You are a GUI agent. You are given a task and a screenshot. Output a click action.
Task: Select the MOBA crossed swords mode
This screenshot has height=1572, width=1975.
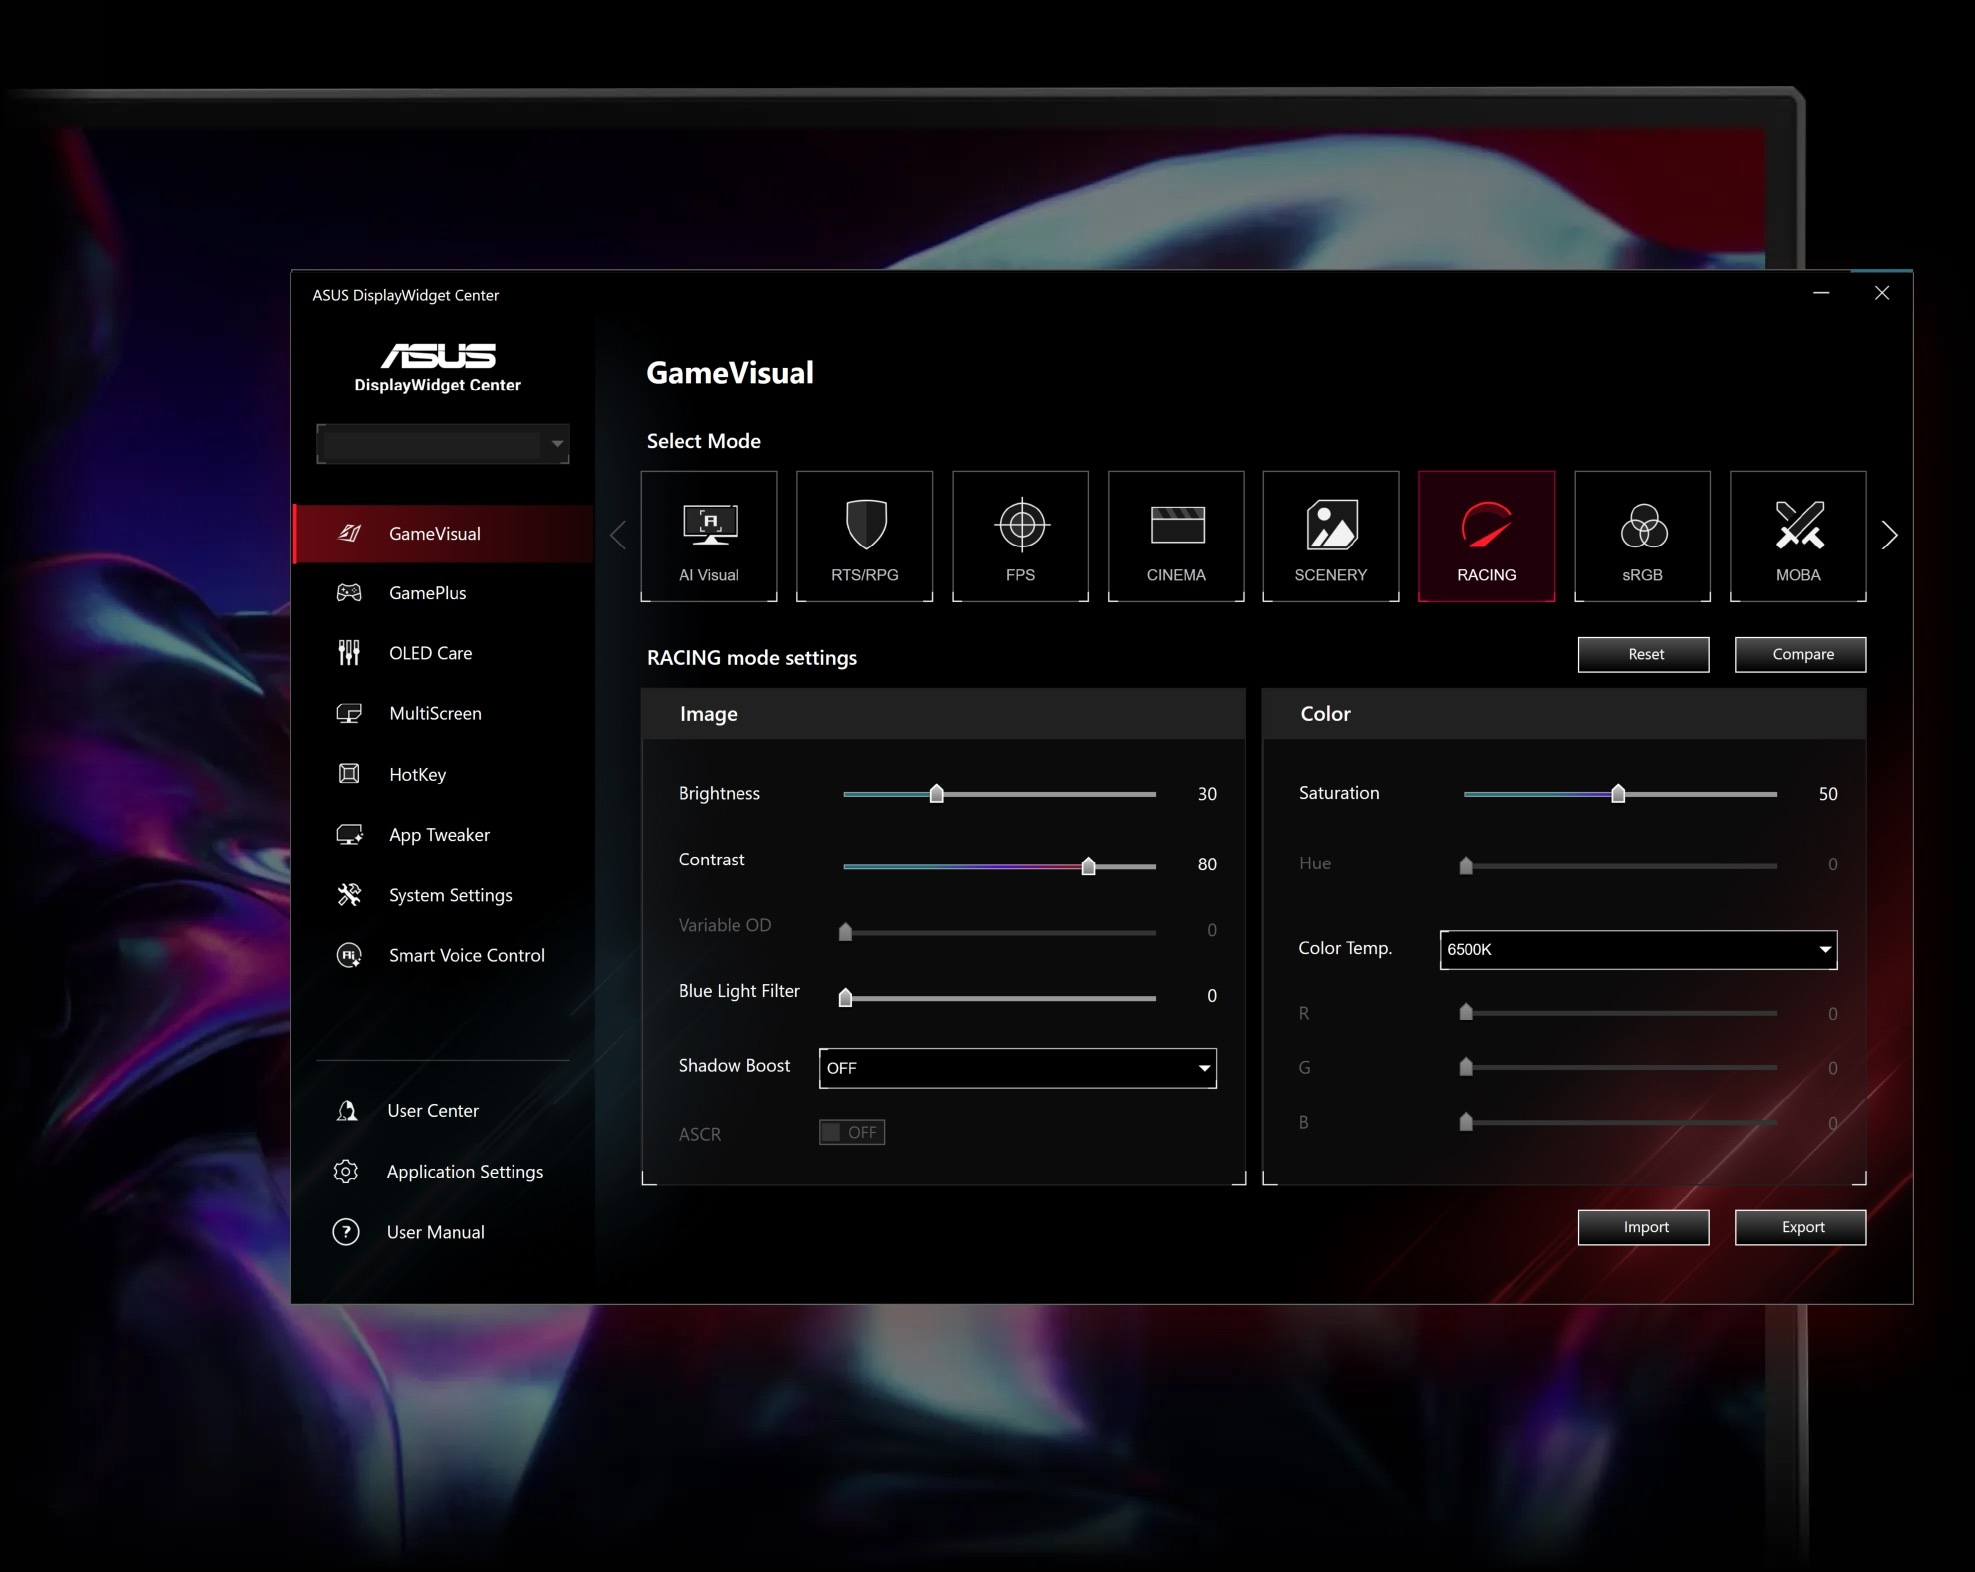pyautogui.click(x=1798, y=536)
